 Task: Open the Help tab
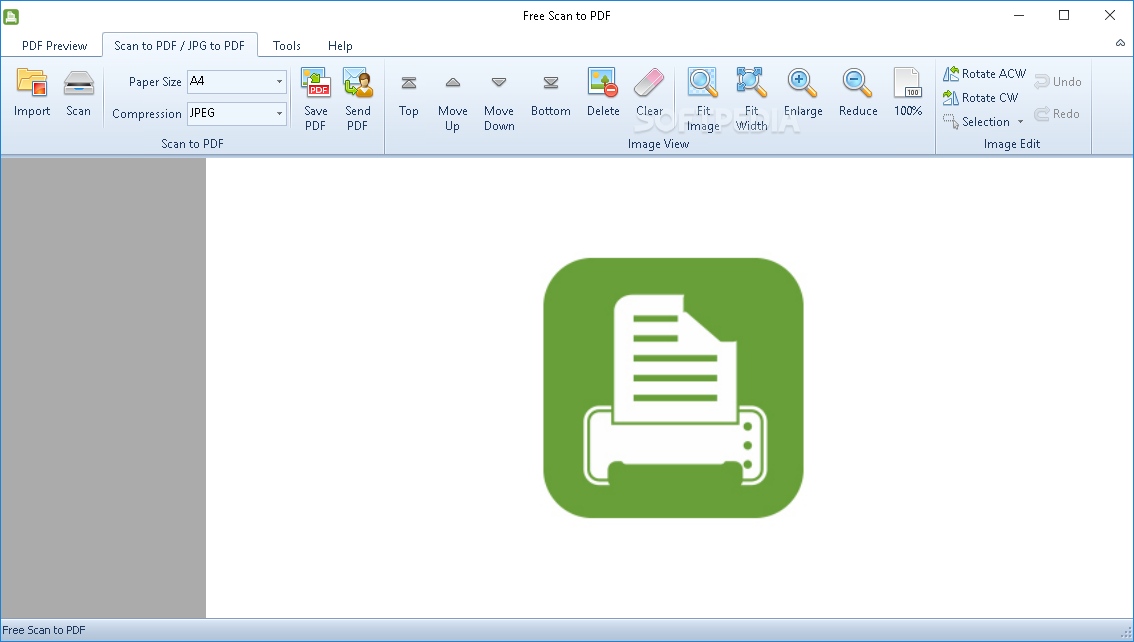click(x=340, y=46)
